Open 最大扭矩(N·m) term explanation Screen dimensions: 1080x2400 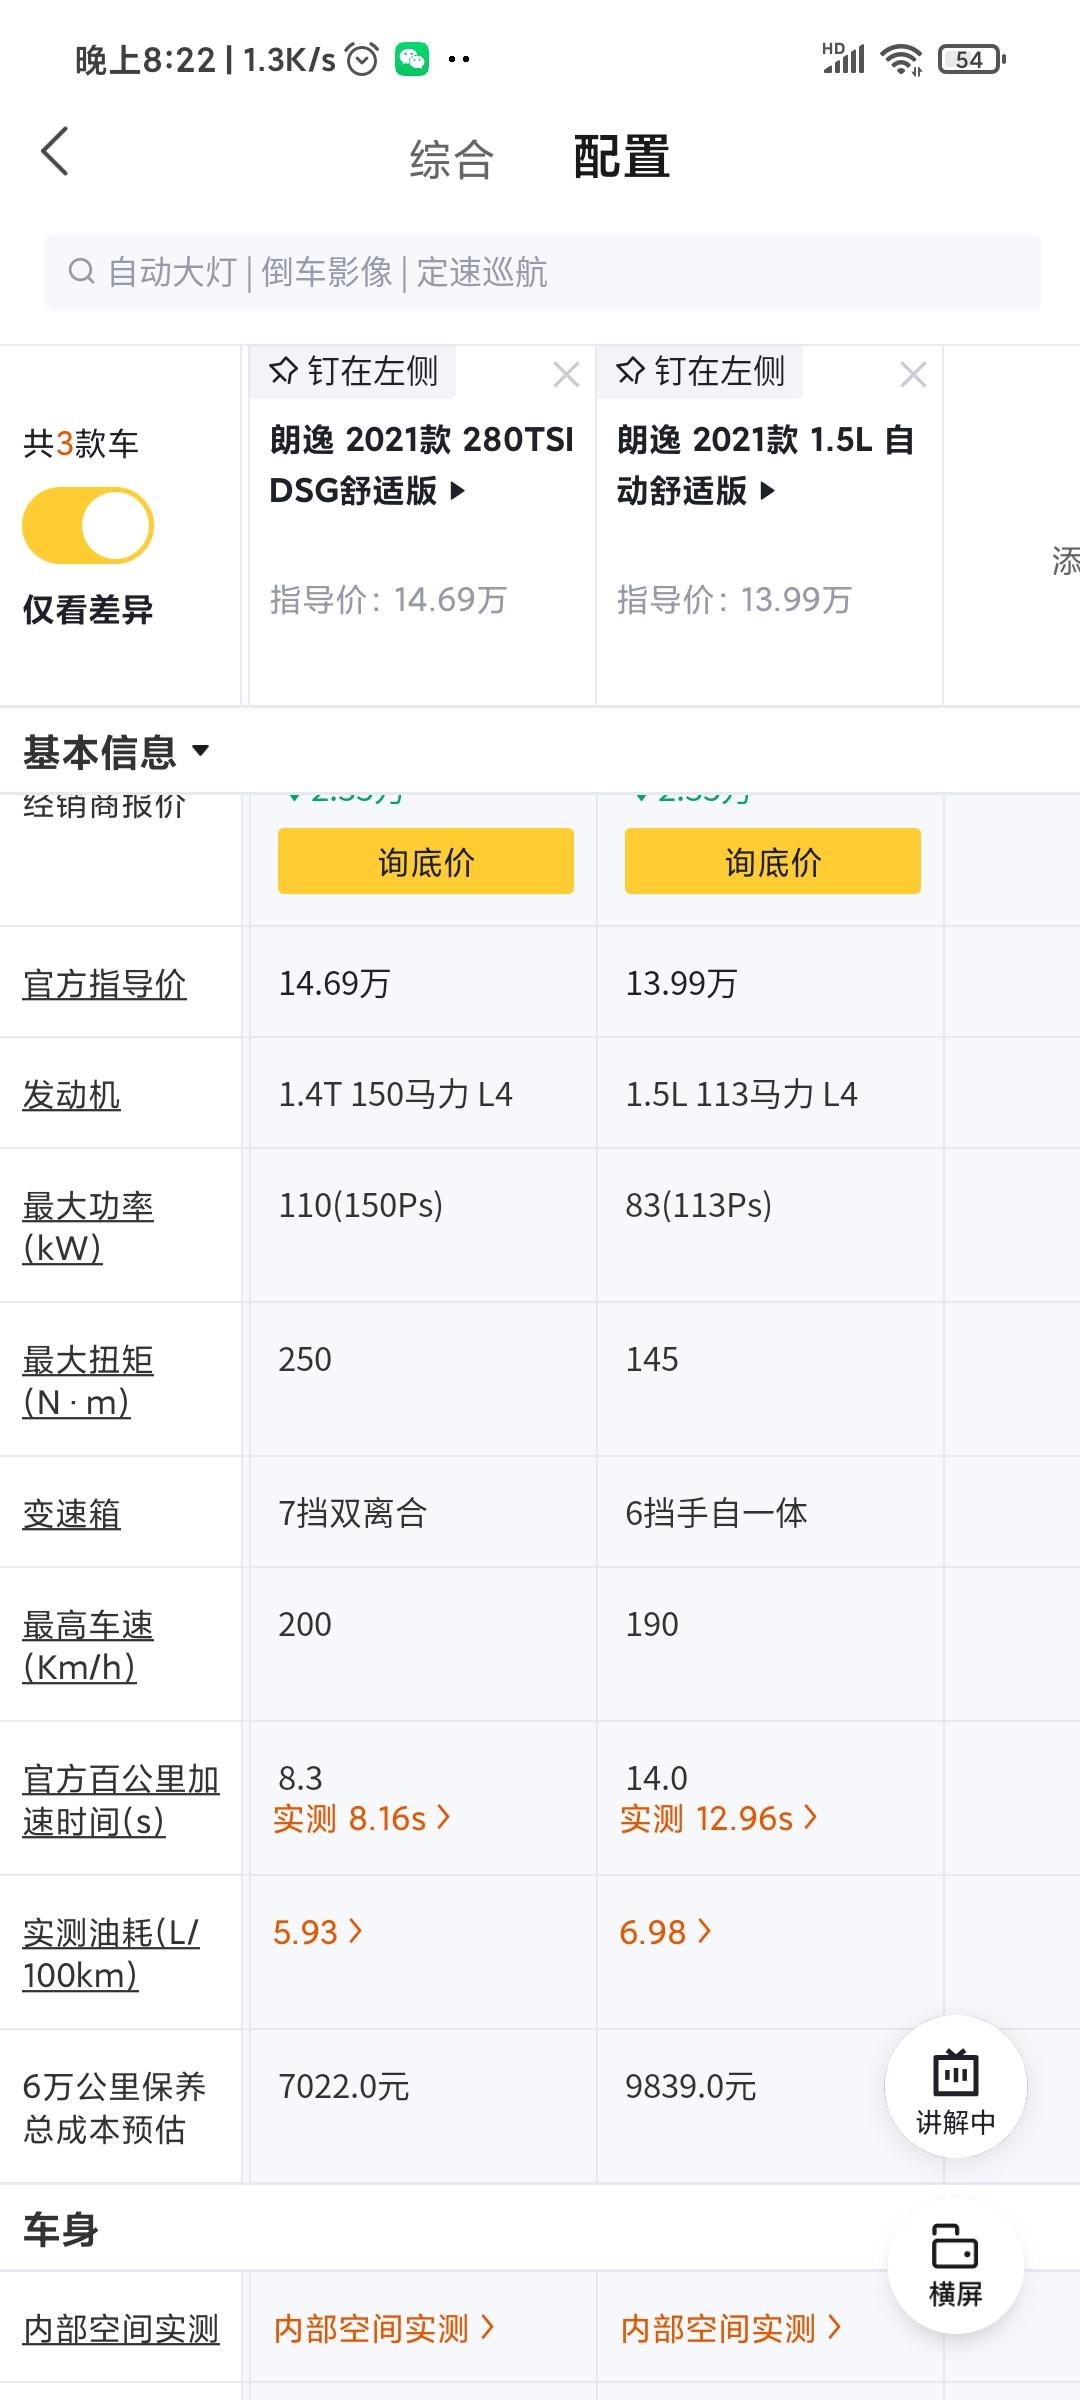click(x=88, y=1381)
